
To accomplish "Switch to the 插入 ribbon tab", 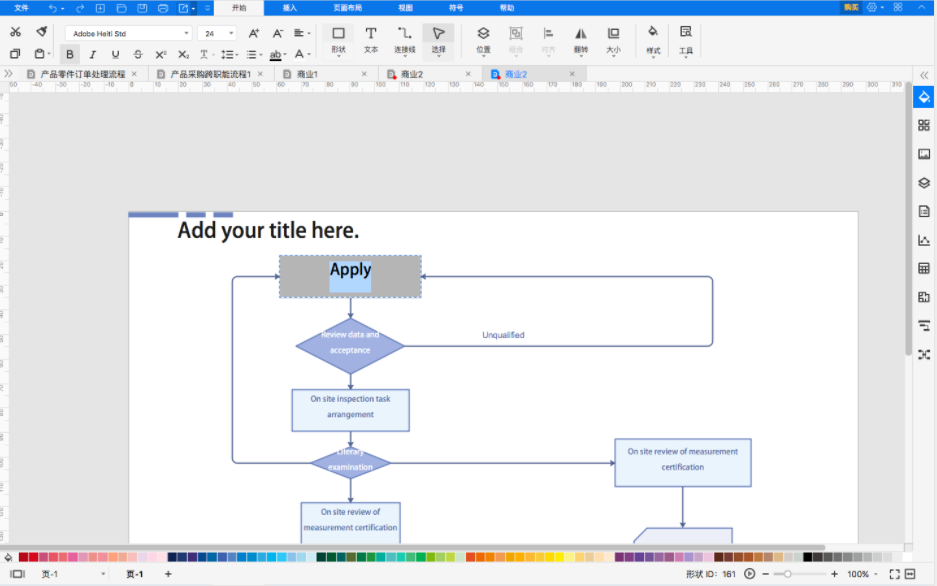I will pyautogui.click(x=290, y=8).
